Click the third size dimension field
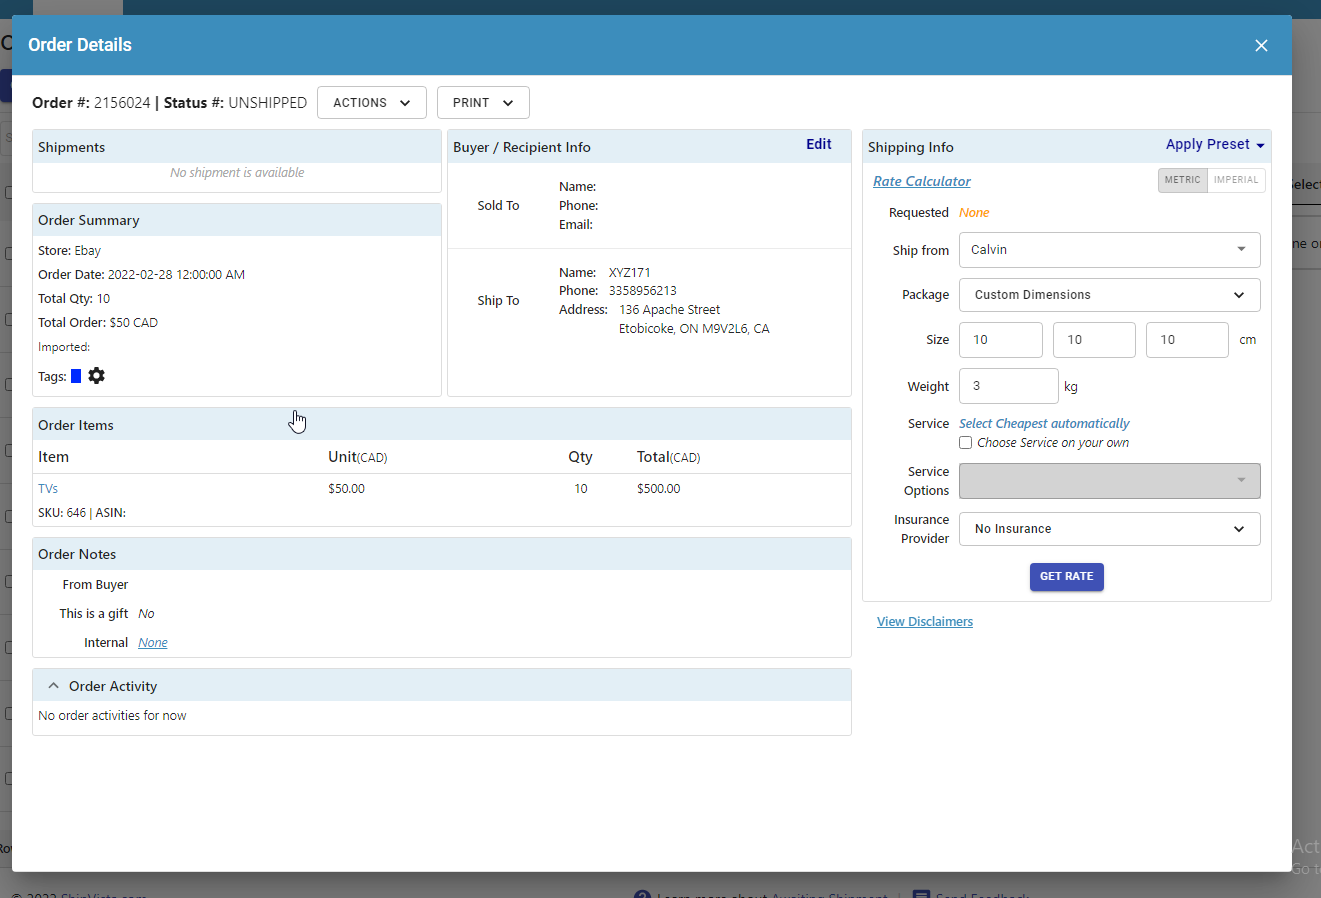 click(x=1187, y=340)
